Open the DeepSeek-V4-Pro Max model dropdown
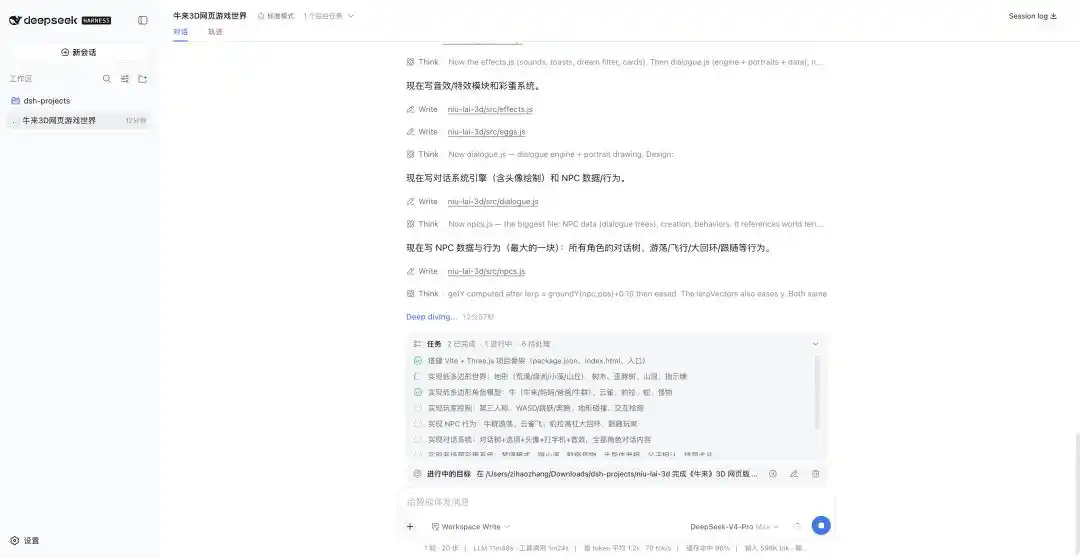 tap(734, 526)
